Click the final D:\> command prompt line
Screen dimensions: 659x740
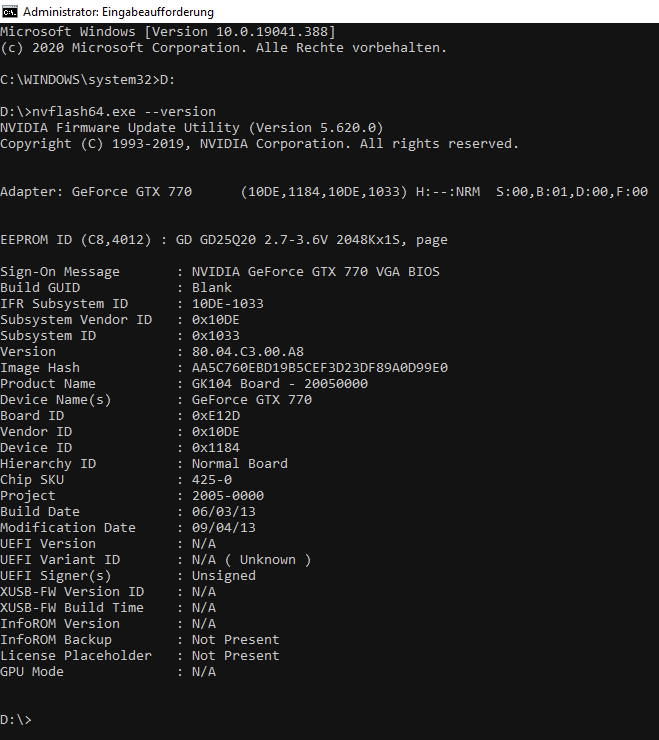pyautogui.click(x=16, y=719)
